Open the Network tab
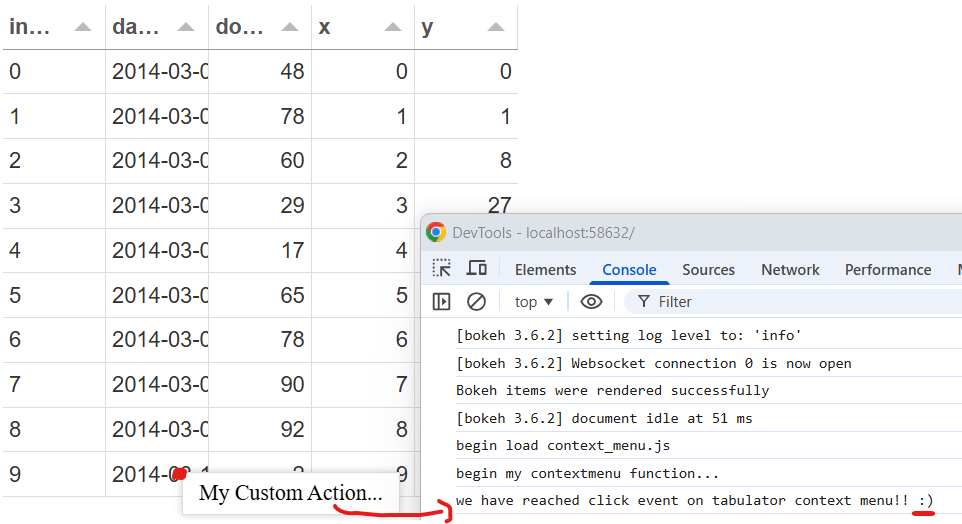 790,270
